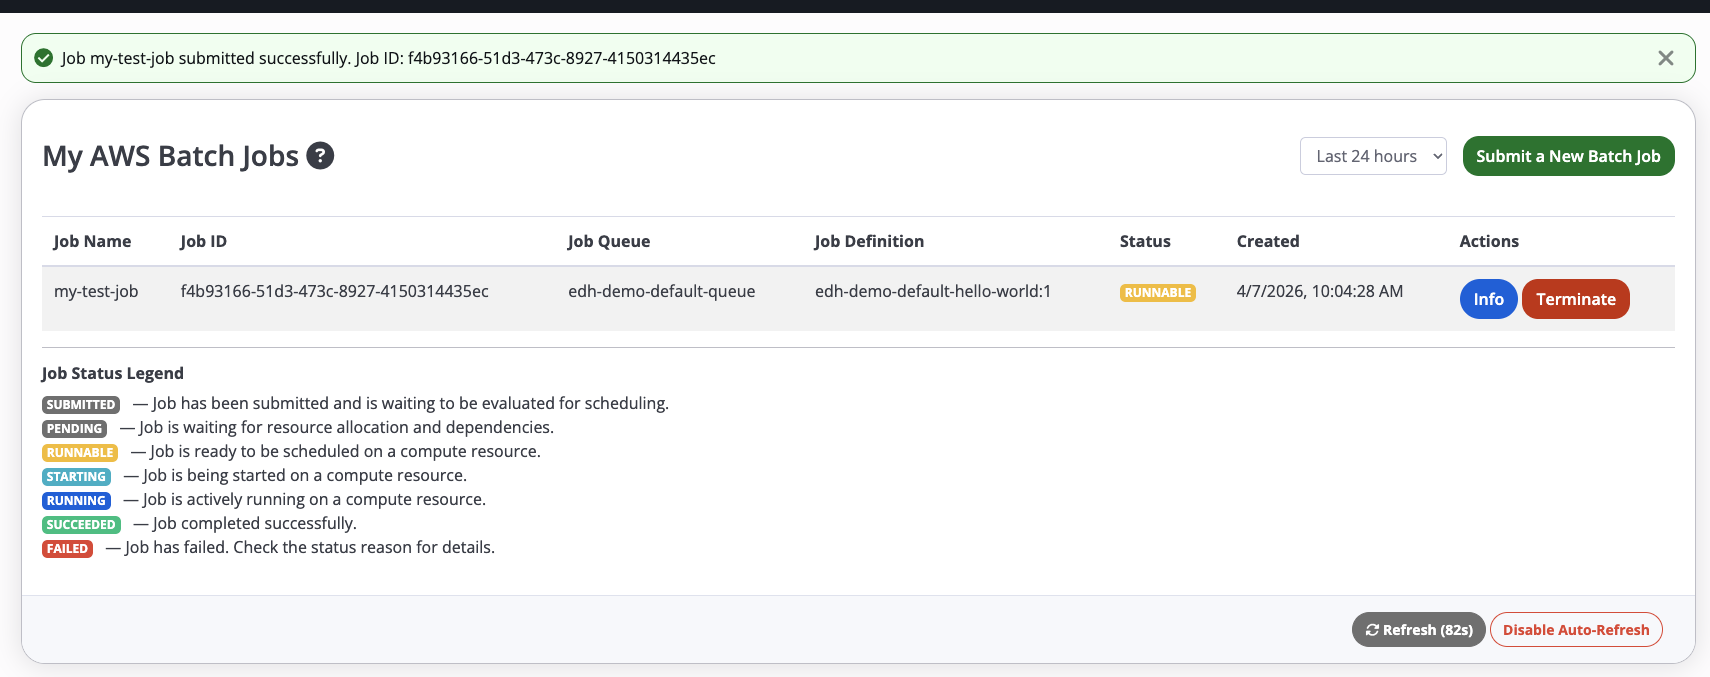The width and height of the screenshot is (1710, 677).
Task: Open the Last 24 hours time range dropdown
Action: click(1372, 156)
